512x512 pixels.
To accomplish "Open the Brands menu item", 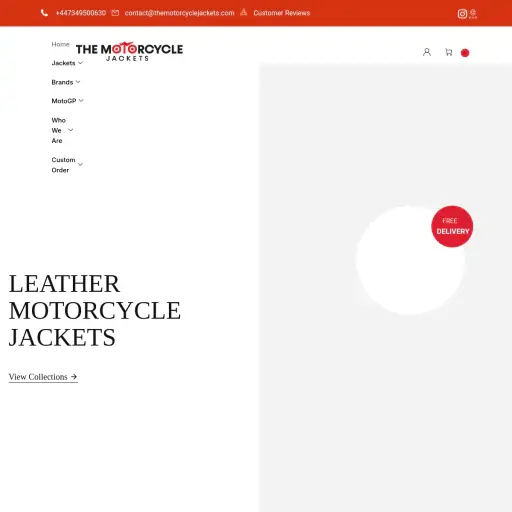I will tap(62, 82).
